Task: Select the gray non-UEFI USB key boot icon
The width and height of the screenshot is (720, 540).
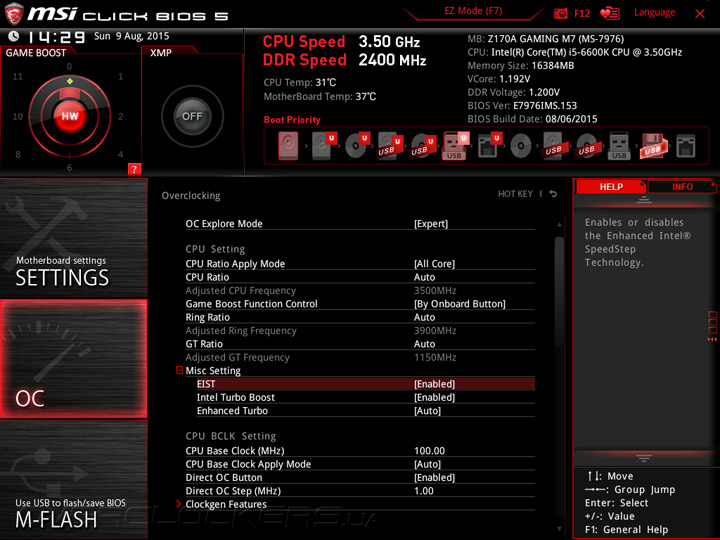Action: click(x=619, y=146)
